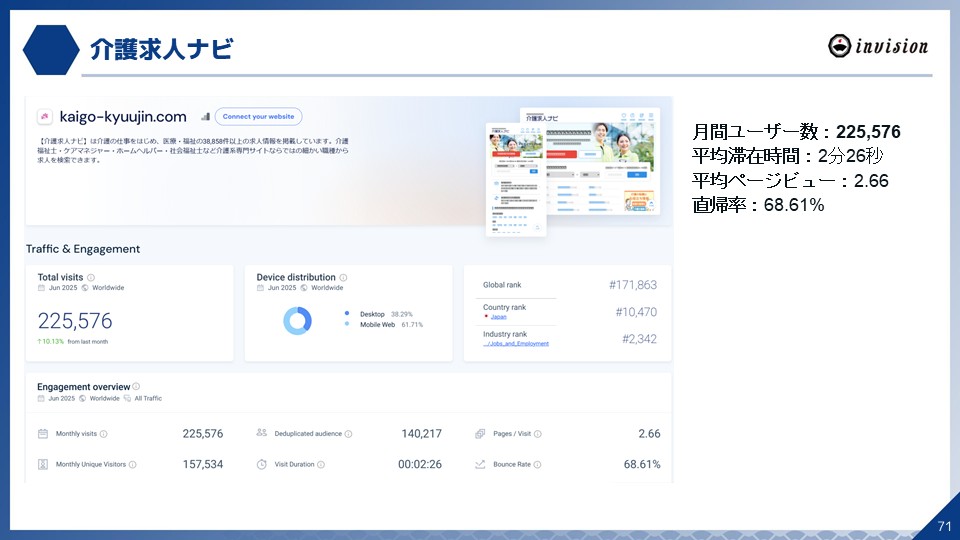Click the Total visits value 225,576
Image resolution: width=960 pixels, height=540 pixels.
[x=75, y=321]
